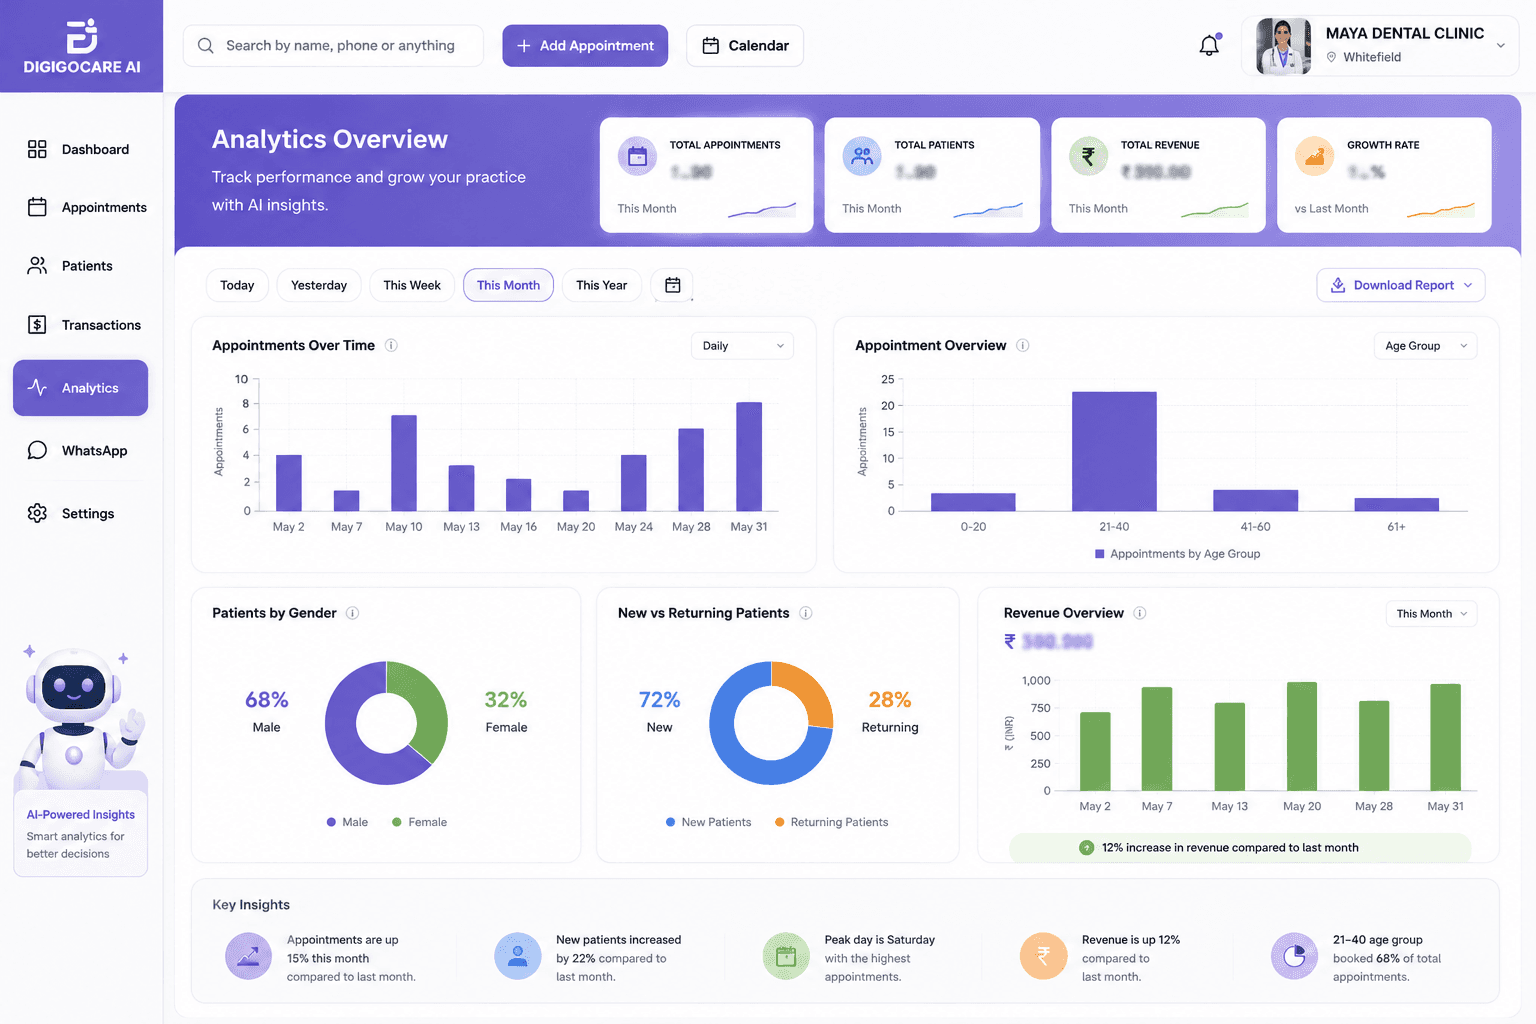Open the Age Group dropdown
This screenshot has height=1024, width=1536.
point(1425,346)
